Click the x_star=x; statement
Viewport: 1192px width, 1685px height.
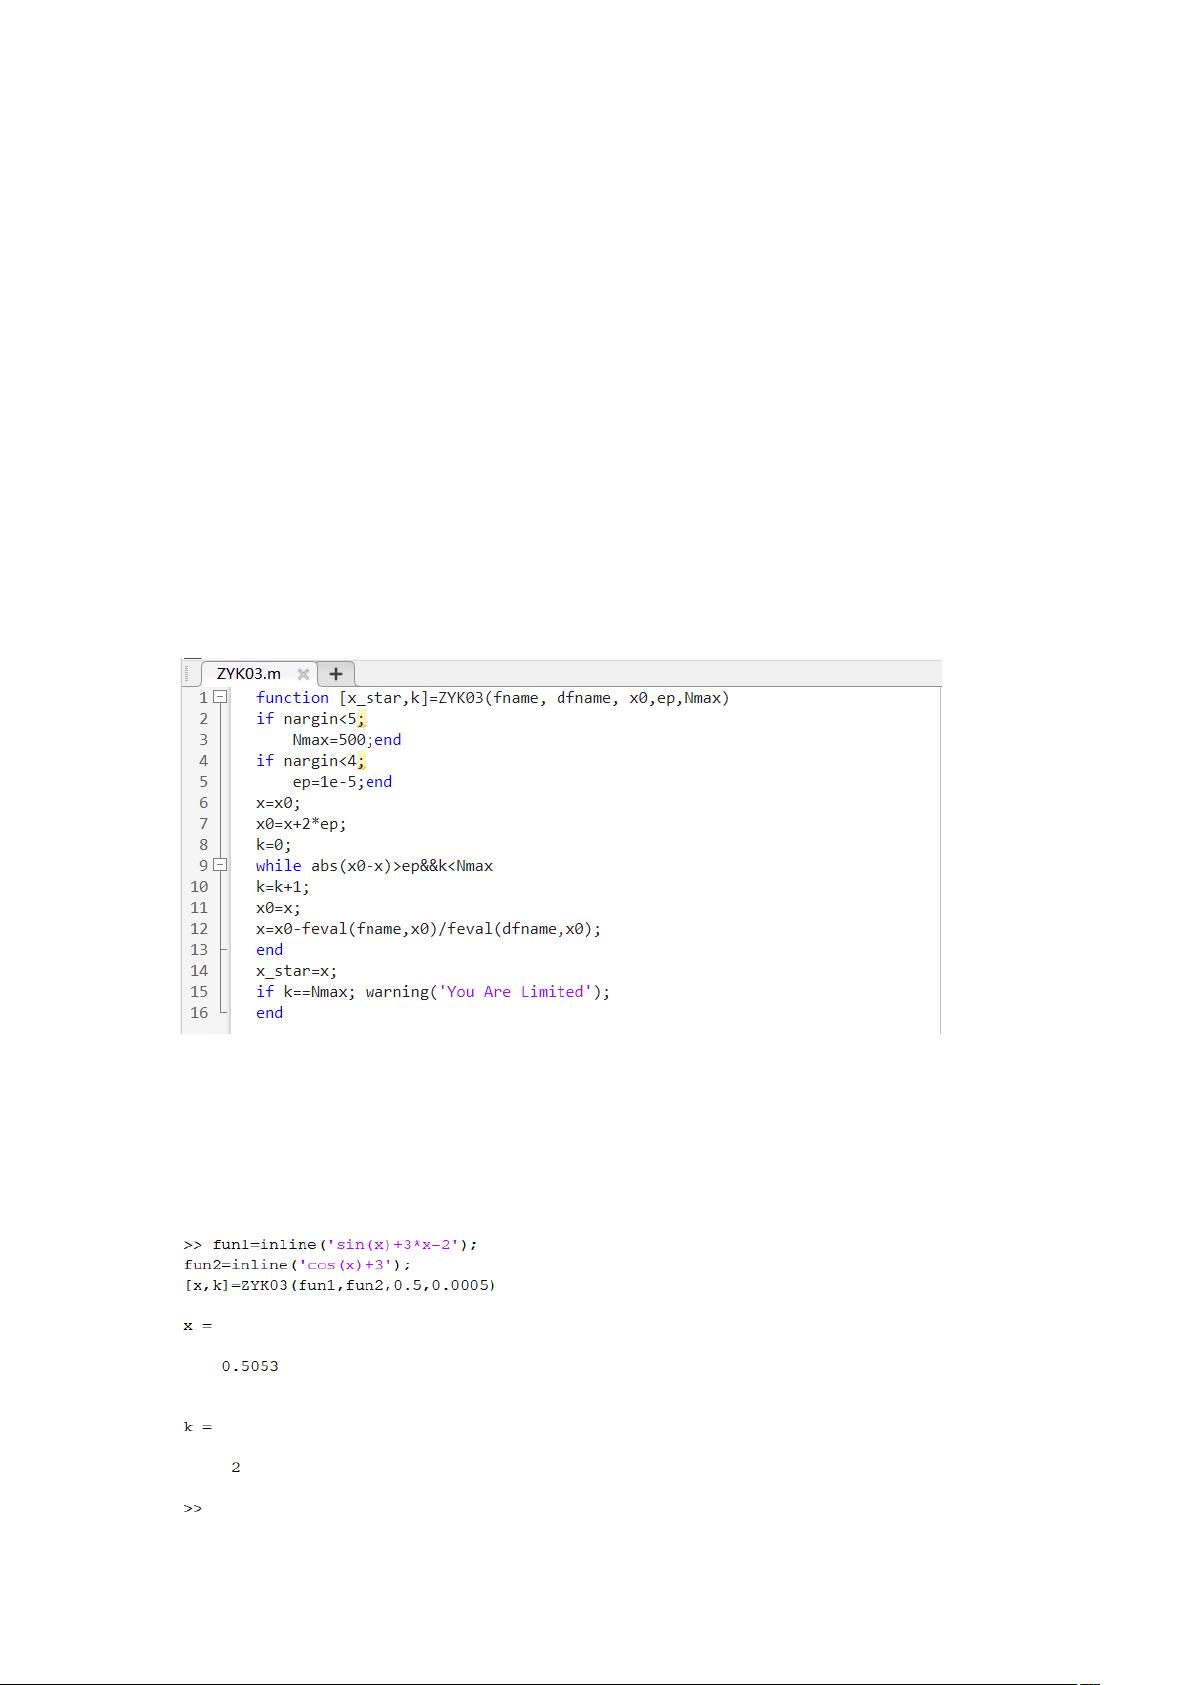pos(296,970)
